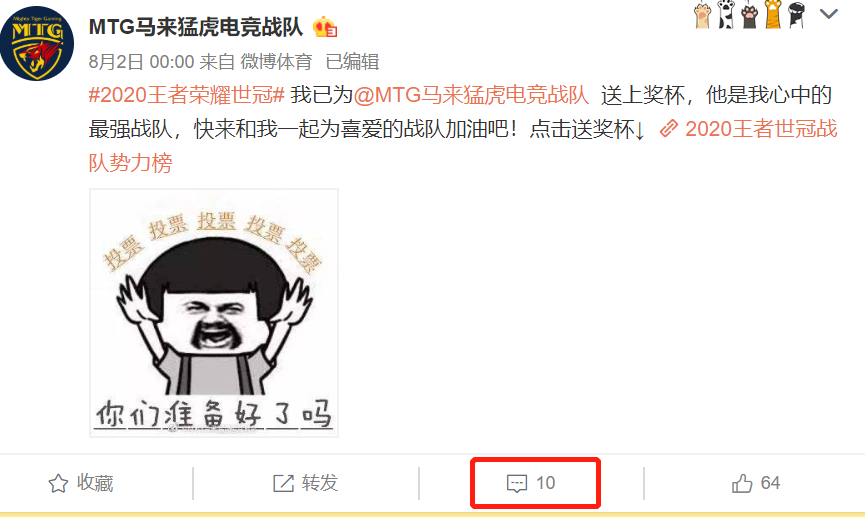This screenshot has width=865, height=517.
Task: Open the #2020王者荣耀世冠# hashtag
Action: [186, 95]
